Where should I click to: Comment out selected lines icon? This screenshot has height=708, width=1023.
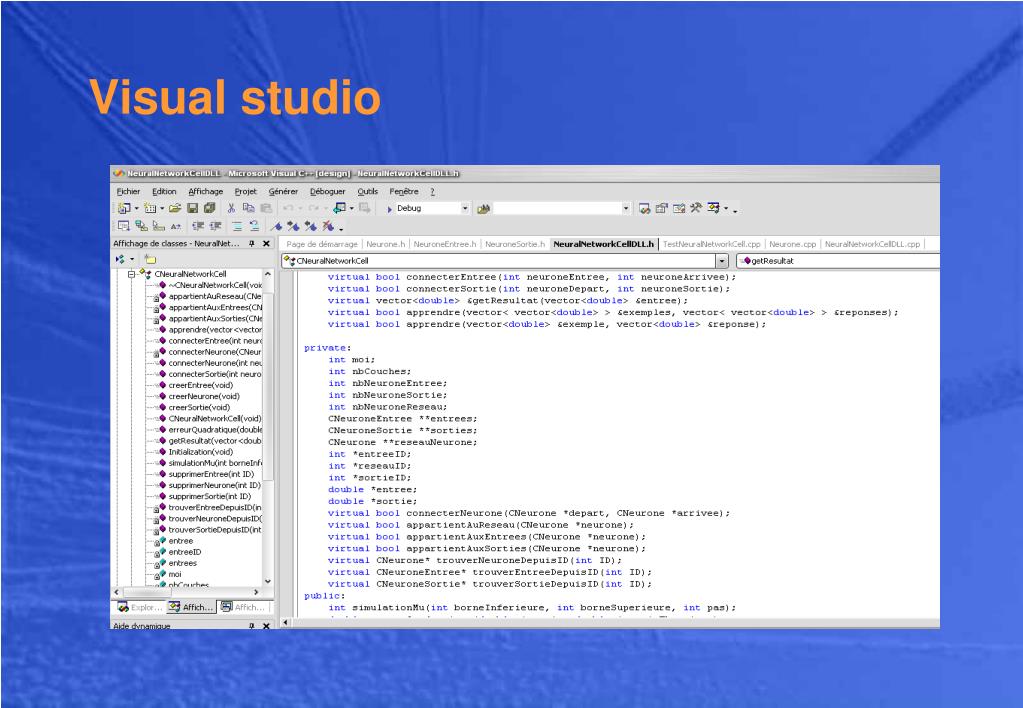point(237,226)
